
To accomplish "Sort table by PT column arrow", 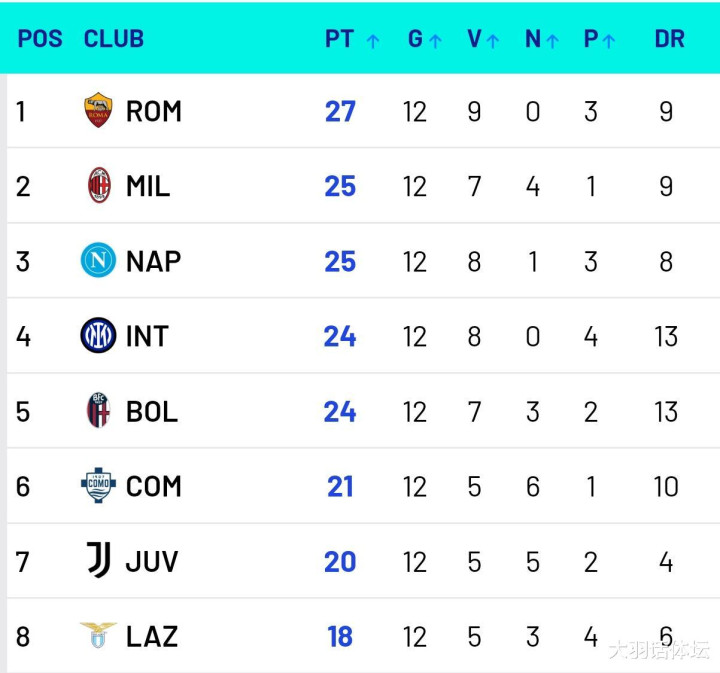I will point(373,41).
